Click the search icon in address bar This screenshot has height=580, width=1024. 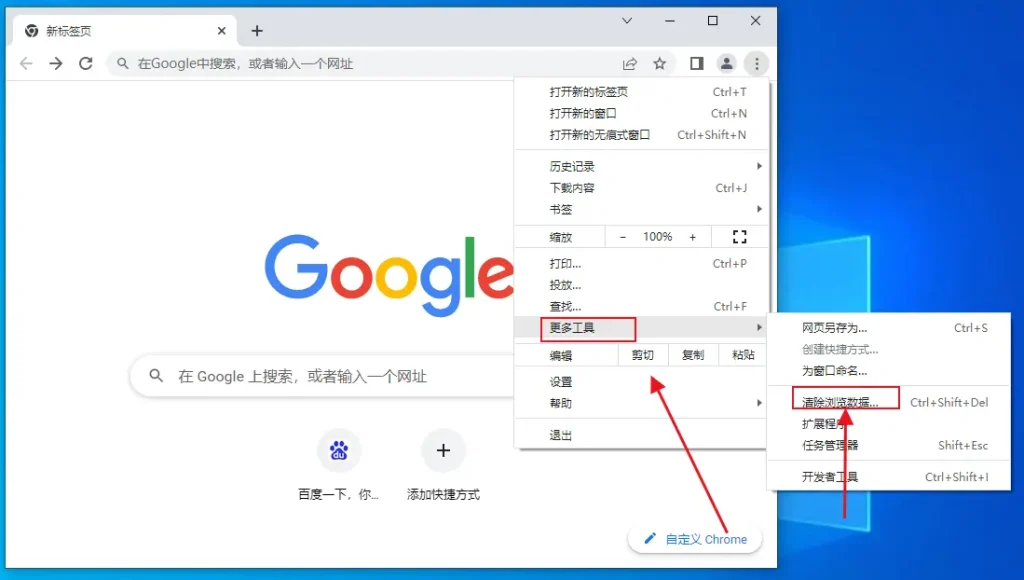[x=122, y=63]
